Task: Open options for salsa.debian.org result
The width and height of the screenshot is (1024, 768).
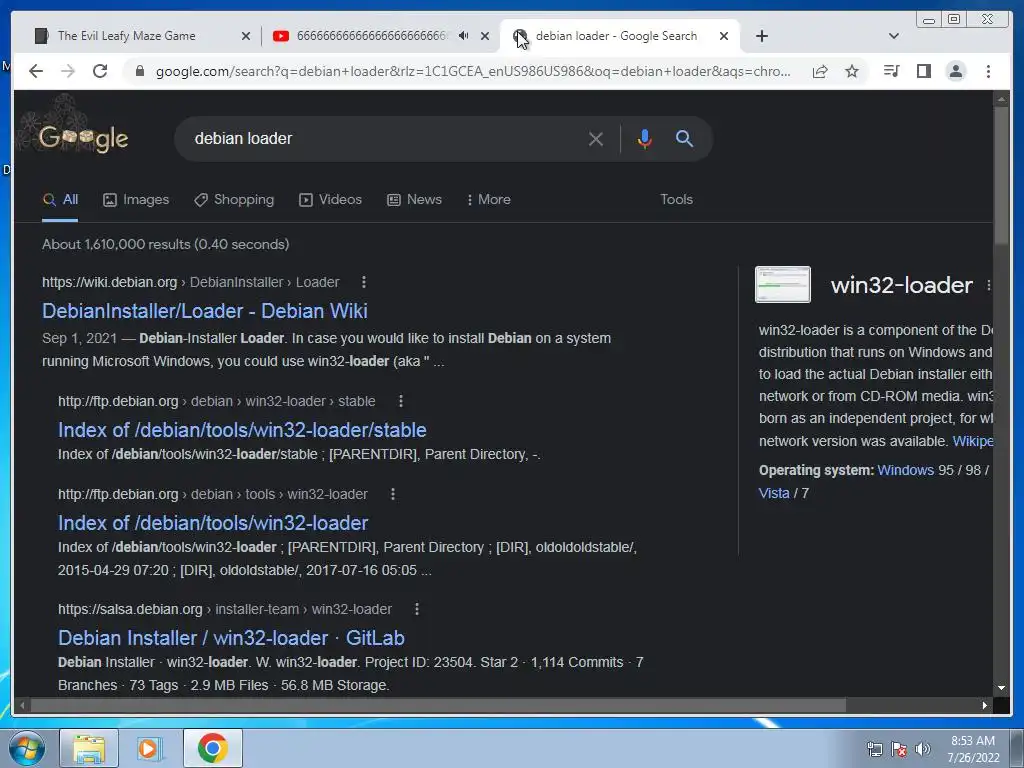Action: [x=417, y=609]
